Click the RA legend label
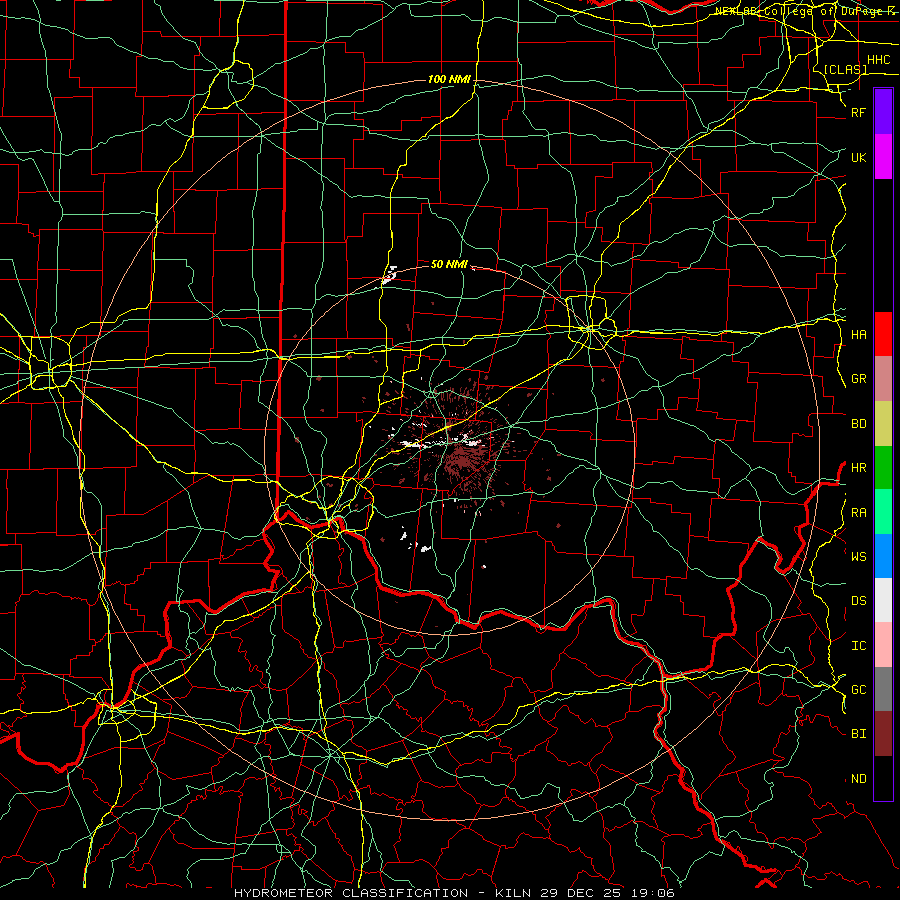Image resolution: width=900 pixels, height=900 pixels. pos(858,513)
